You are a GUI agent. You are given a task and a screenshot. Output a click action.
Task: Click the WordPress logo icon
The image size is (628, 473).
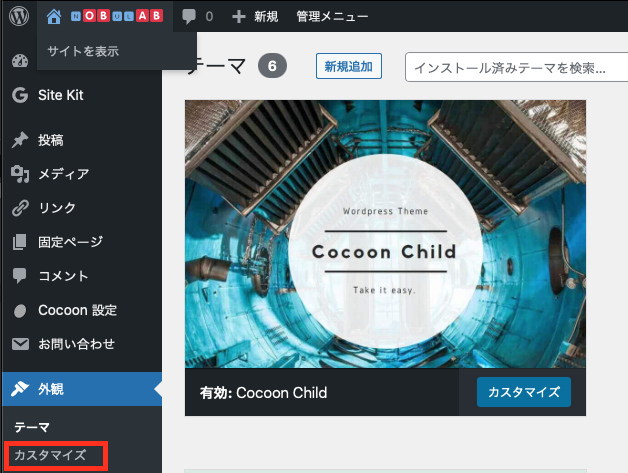click(x=19, y=16)
